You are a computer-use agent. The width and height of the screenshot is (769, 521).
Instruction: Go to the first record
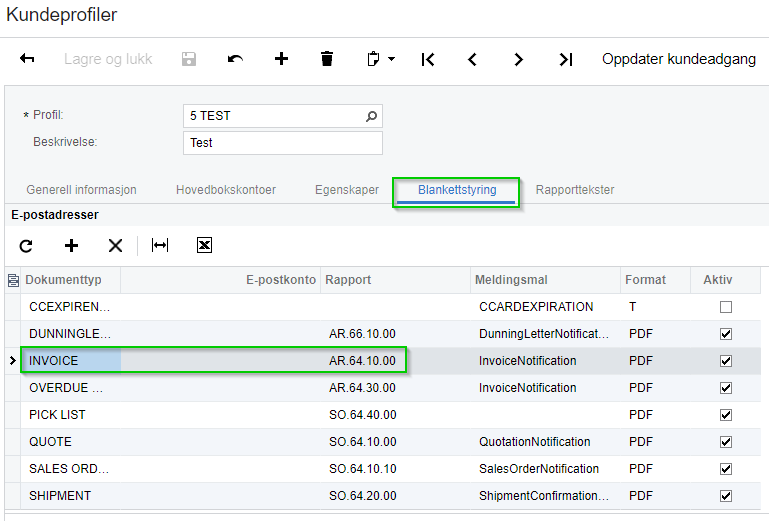[428, 59]
